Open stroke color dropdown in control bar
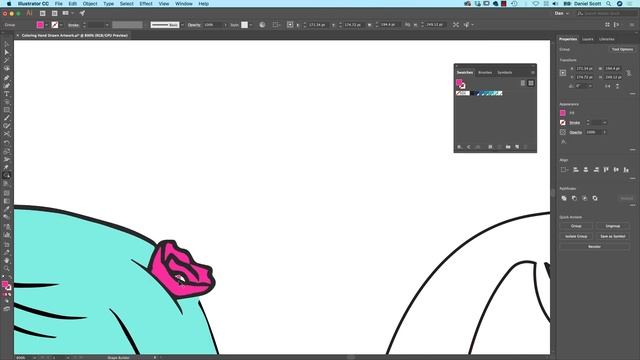Image resolution: width=640 pixels, height=360 pixels. (61, 25)
